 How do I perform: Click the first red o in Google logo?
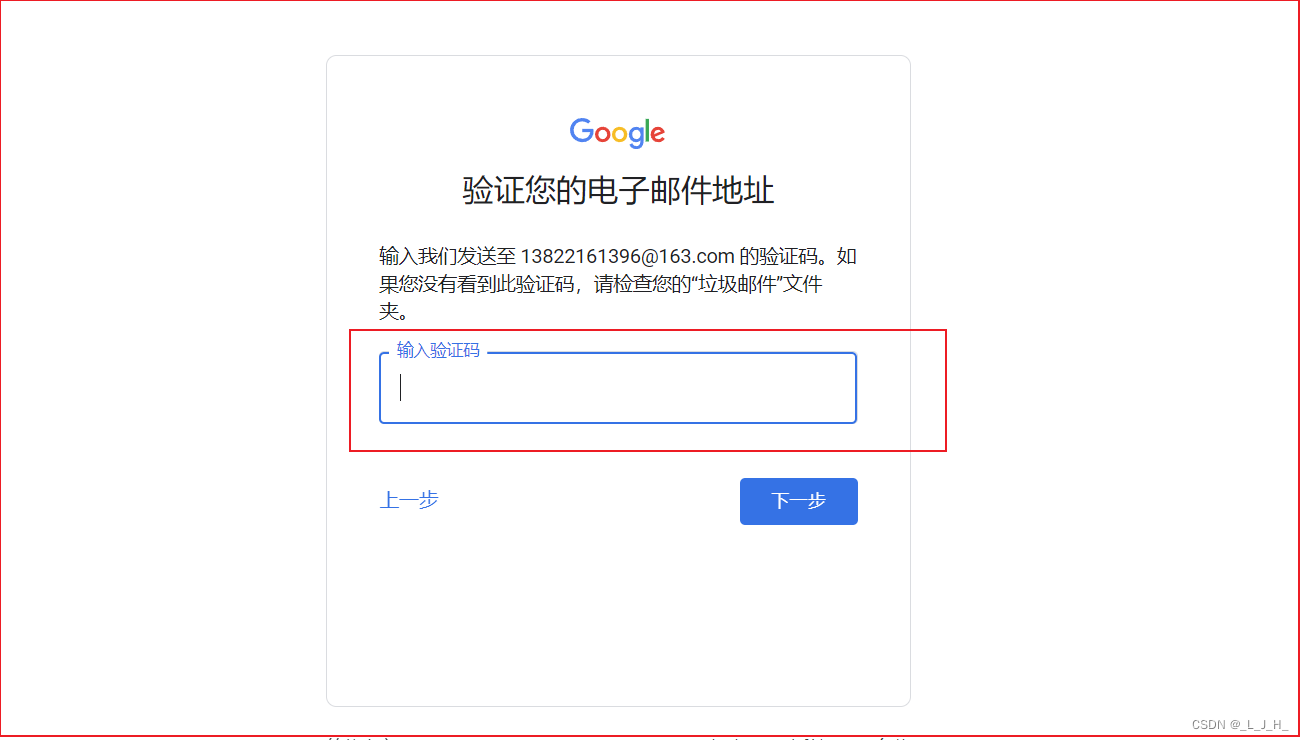pyautogui.click(x=604, y=135)
